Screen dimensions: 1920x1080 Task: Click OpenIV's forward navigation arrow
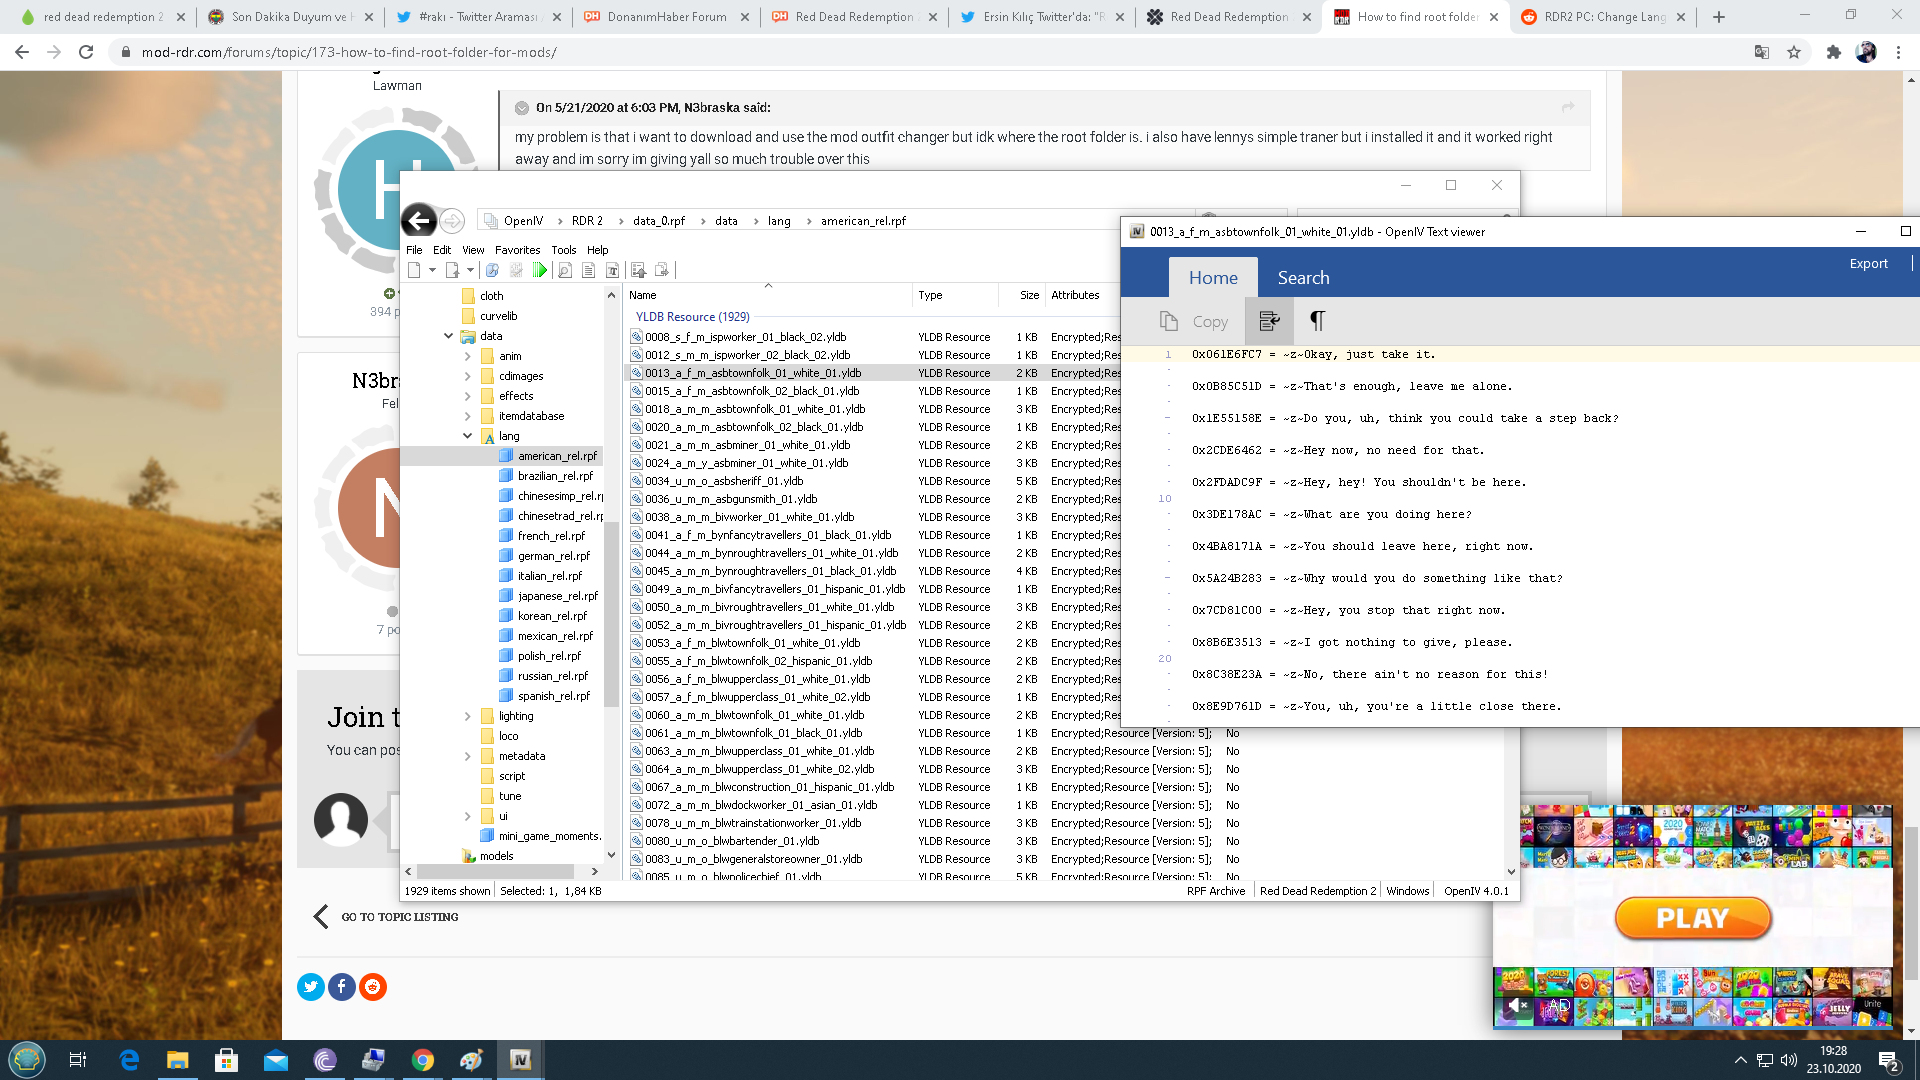click(x=452, y=220)
